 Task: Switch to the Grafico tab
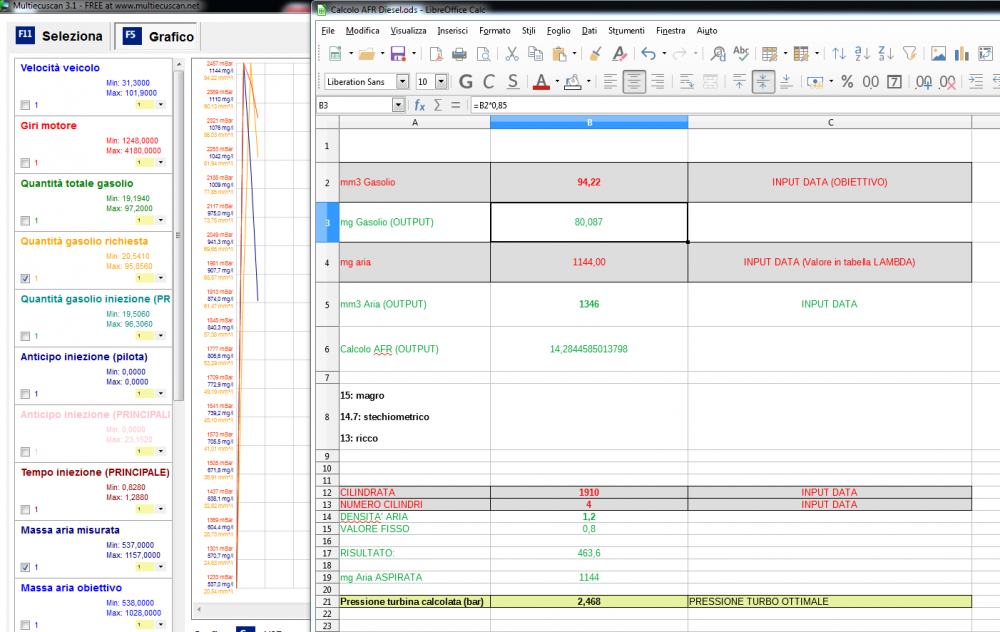(159, 37)
